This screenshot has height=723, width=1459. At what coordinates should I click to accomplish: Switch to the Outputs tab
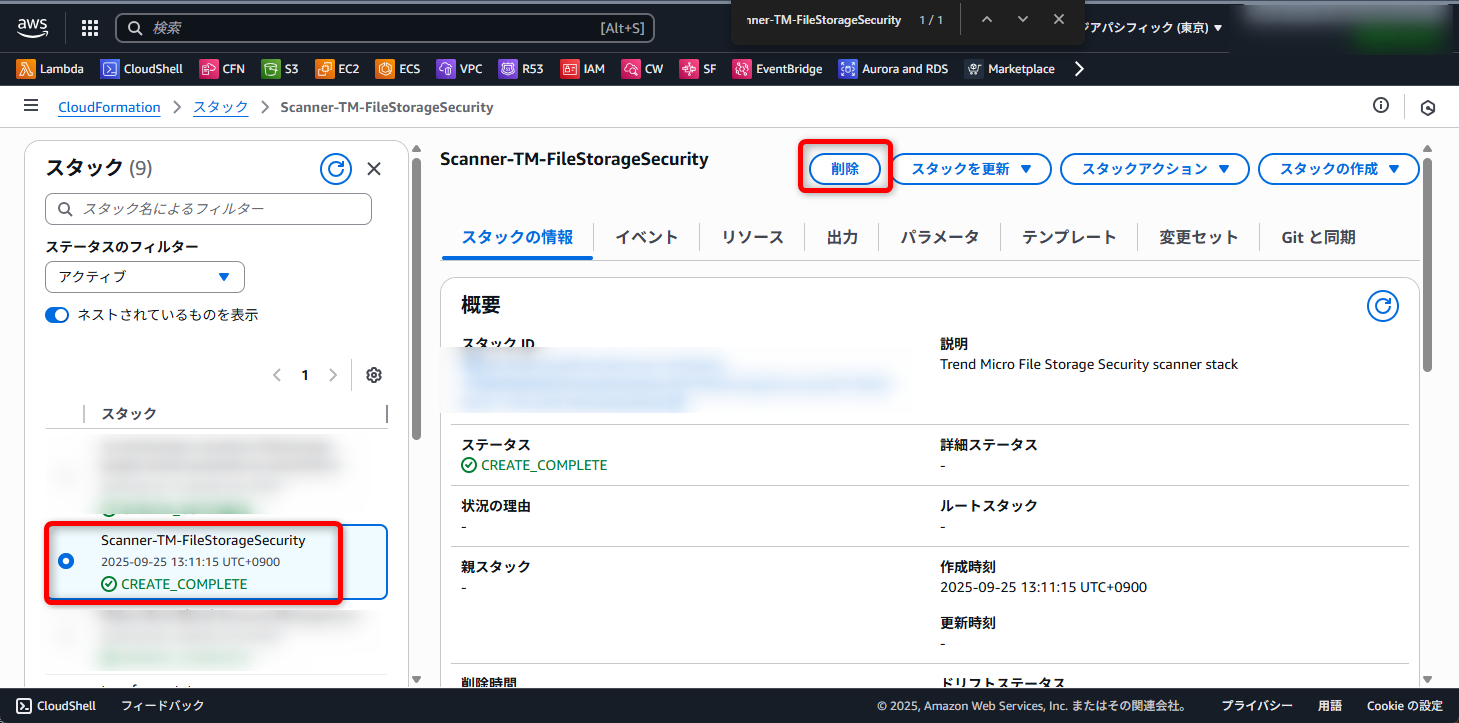click(843, 237)
